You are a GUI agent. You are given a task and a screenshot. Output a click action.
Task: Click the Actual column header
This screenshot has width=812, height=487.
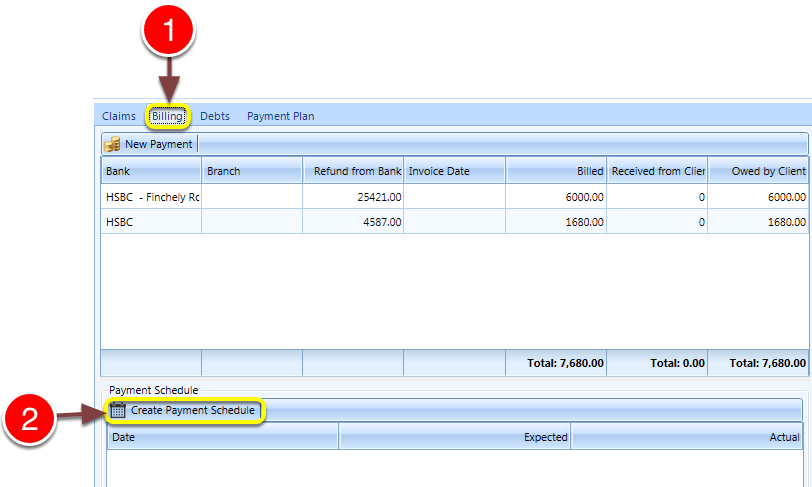pyautogui.click(x=687, y=437)
